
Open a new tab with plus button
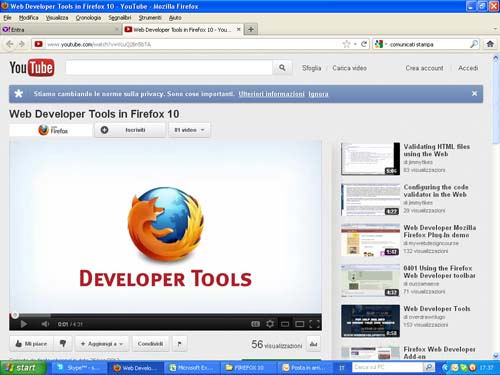[251, 29]
